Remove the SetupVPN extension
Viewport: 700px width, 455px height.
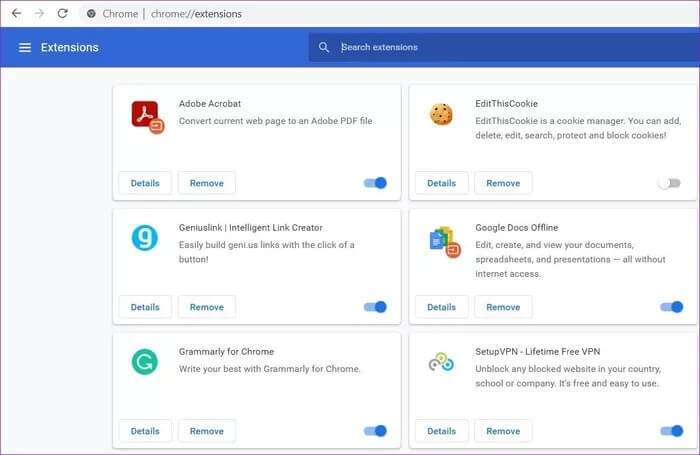coord(503,431)
